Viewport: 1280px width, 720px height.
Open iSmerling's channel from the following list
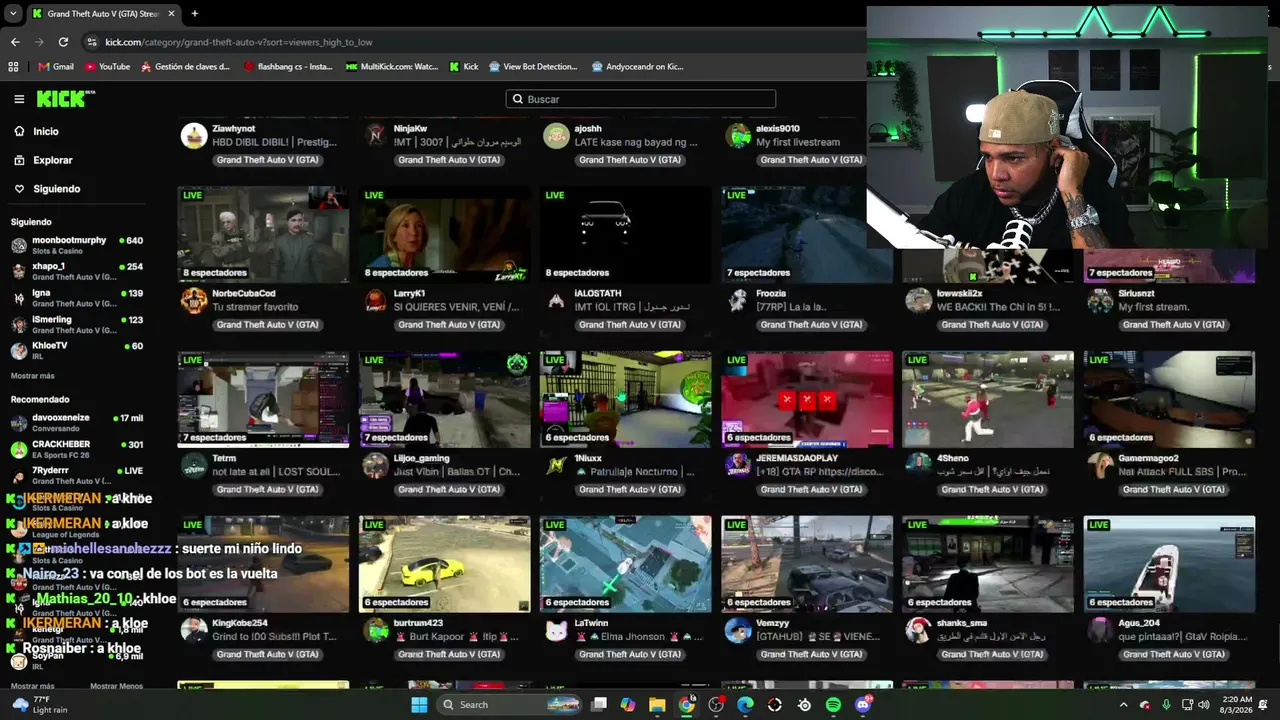[x=77, y=324]
